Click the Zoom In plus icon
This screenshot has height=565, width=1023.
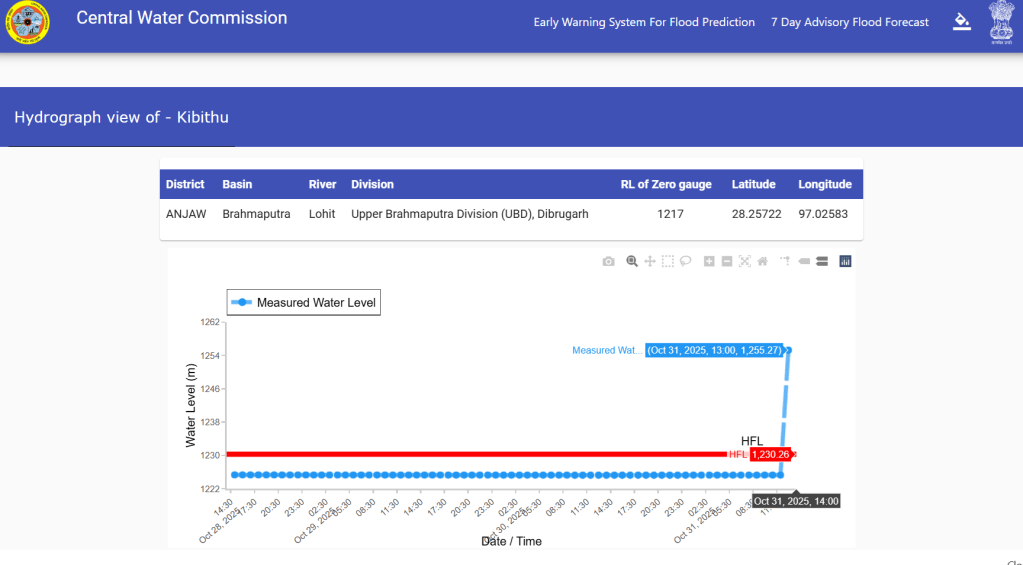pos(710,262)
